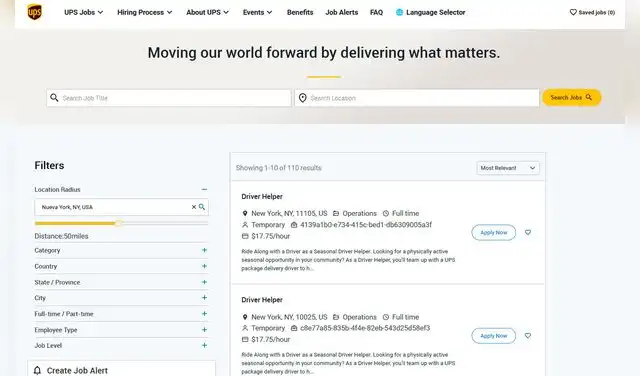Screen dimensions: 640x376
Task: Click the pay icon beside $17.75/hour in the 11105 job
Action: tap(245, 236)
